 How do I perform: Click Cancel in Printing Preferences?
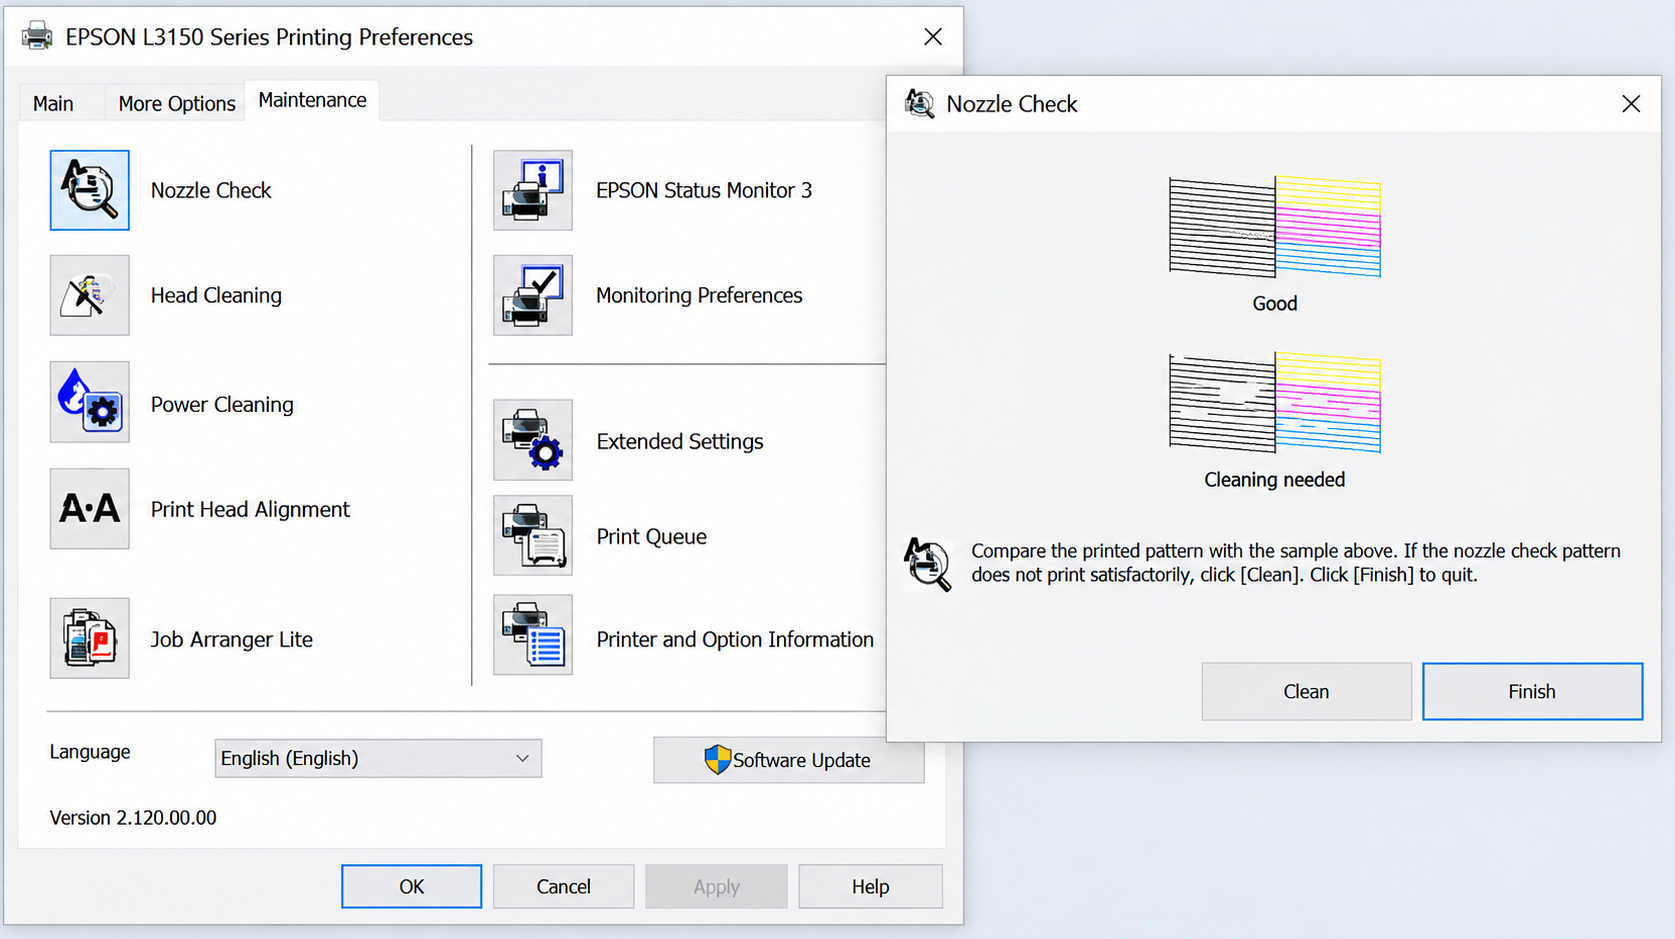(x=563, y=886)
